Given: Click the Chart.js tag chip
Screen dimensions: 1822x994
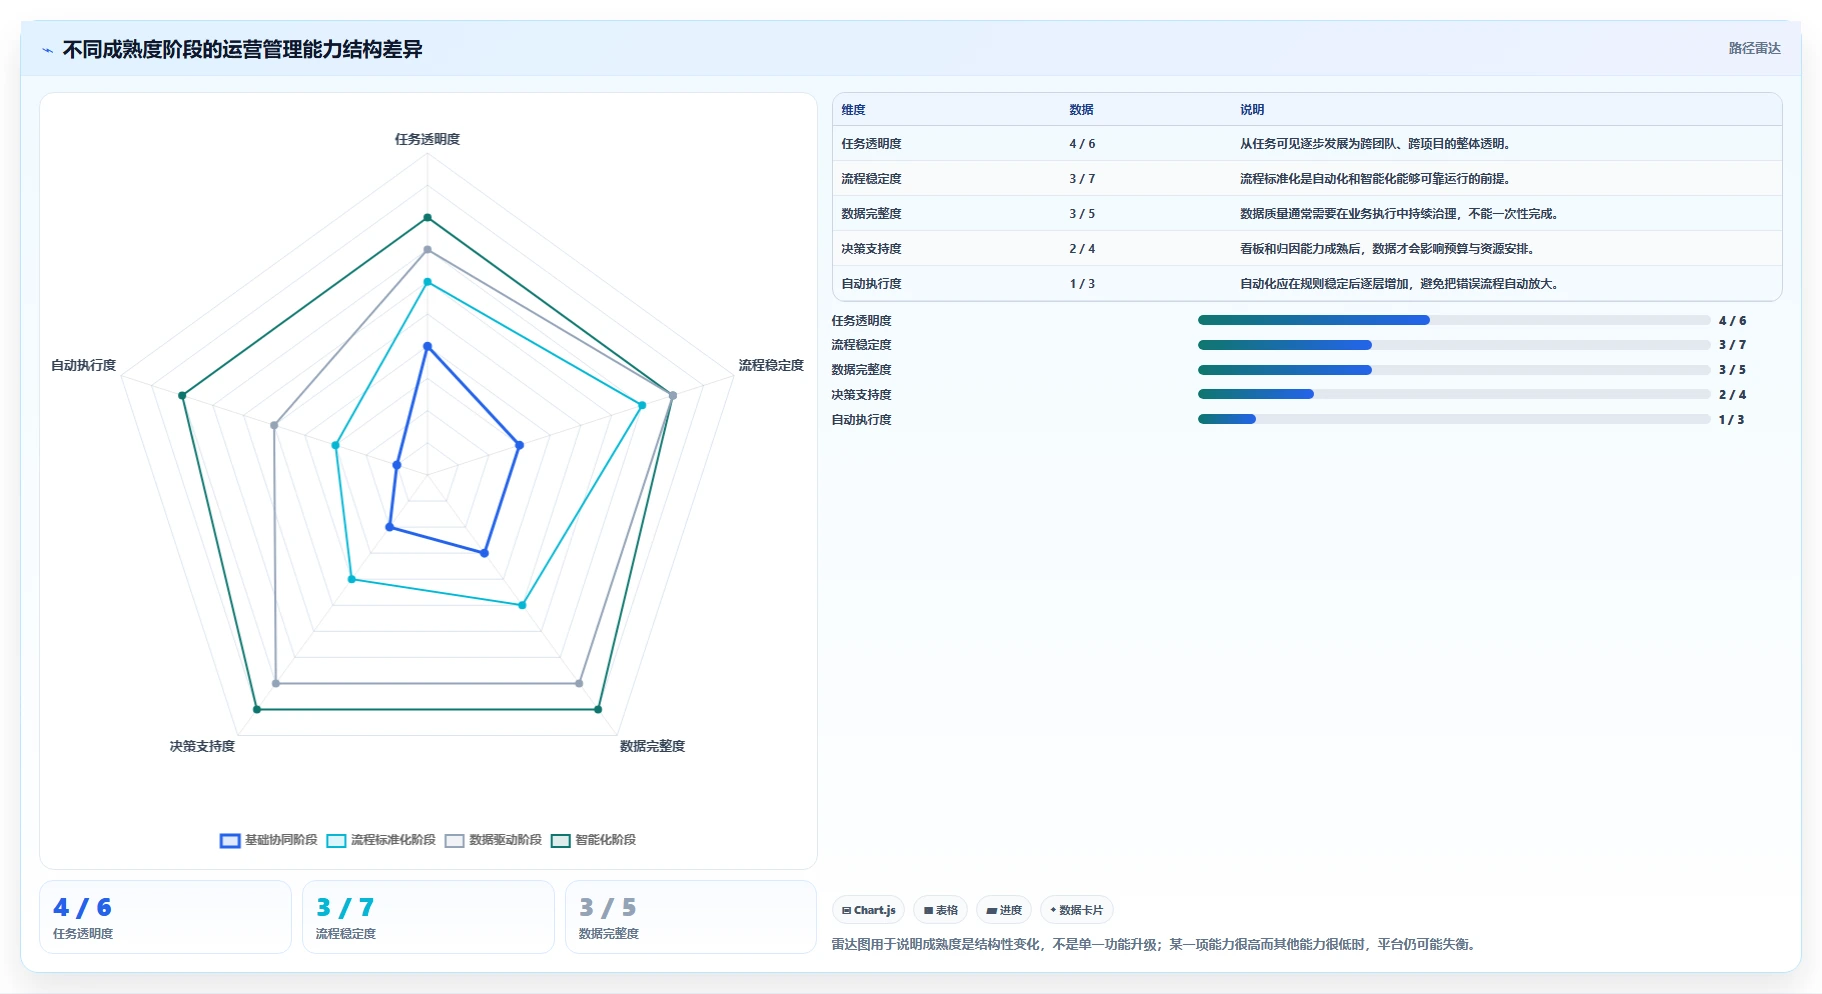Looking at the screenshot, I should pyautogui.click(x=868, y=910).
